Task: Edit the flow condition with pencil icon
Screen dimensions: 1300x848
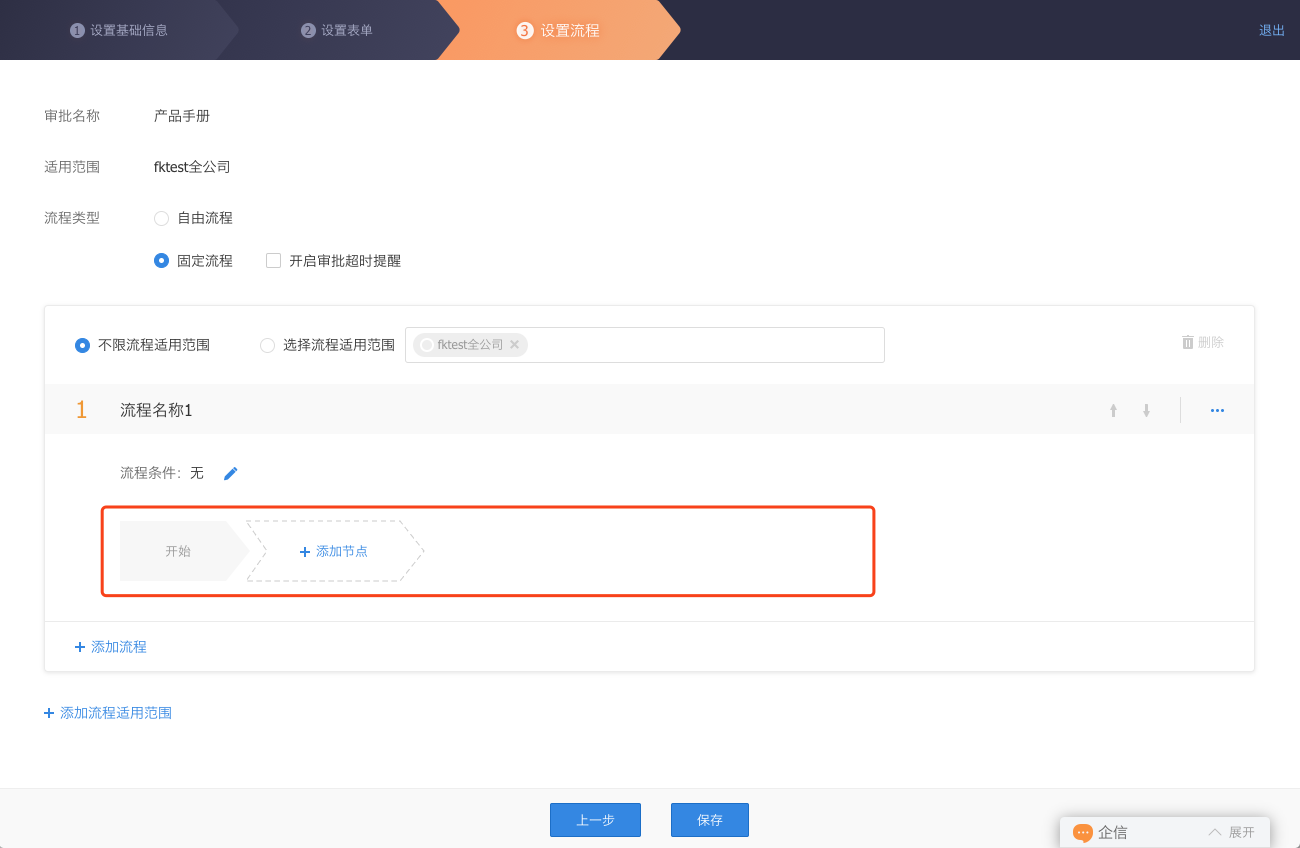Action: pyautogui.click(x=231, y=473)
